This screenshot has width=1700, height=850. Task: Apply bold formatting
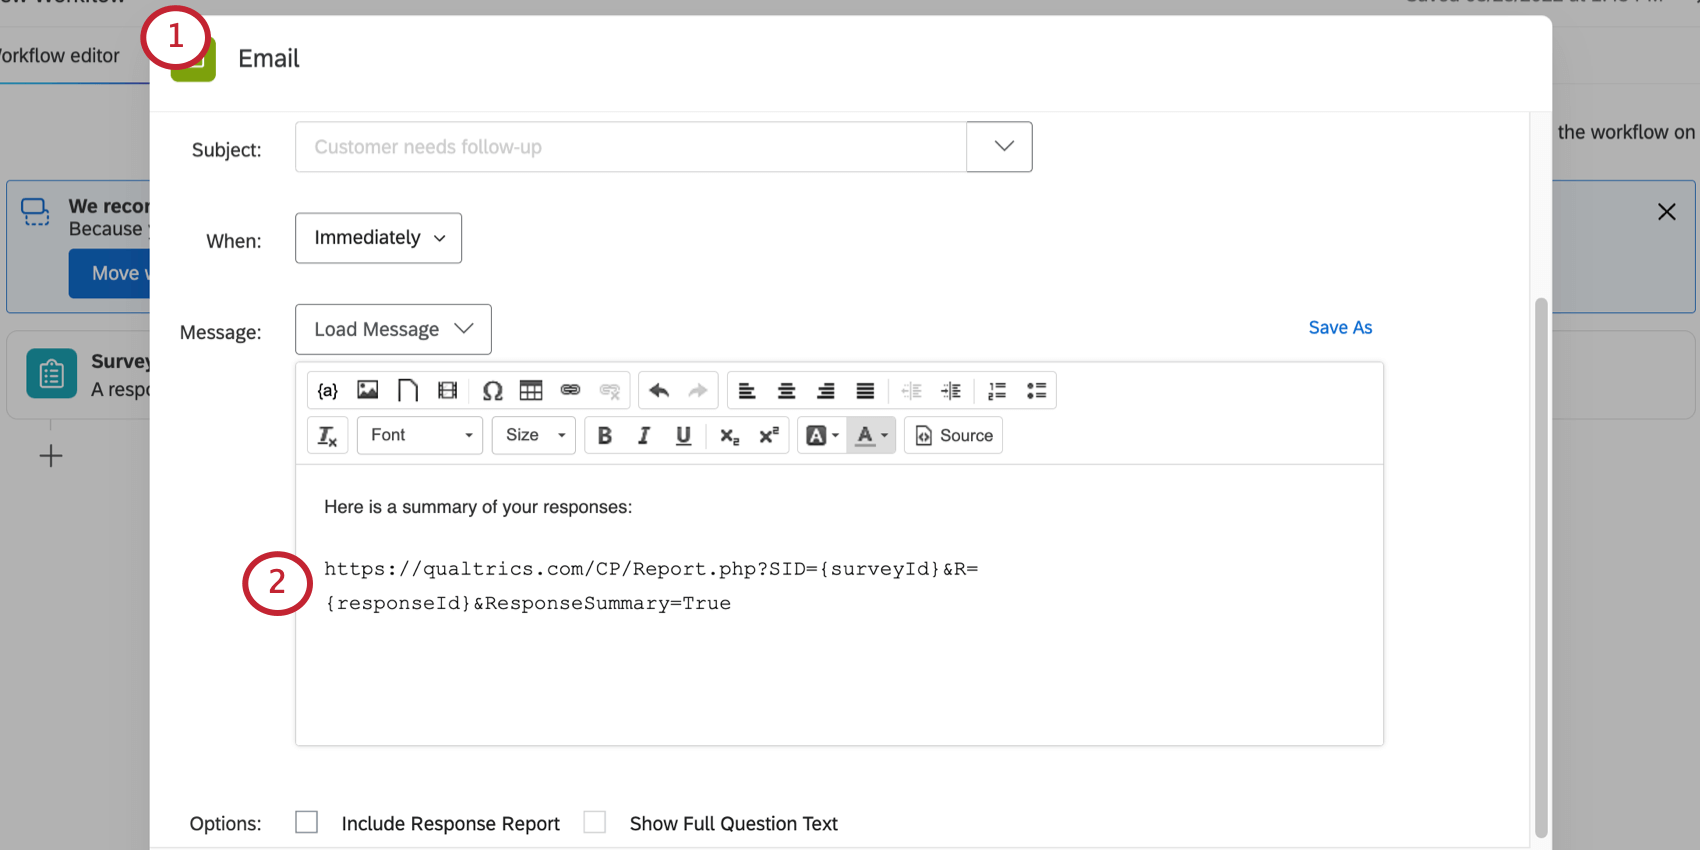604,436
